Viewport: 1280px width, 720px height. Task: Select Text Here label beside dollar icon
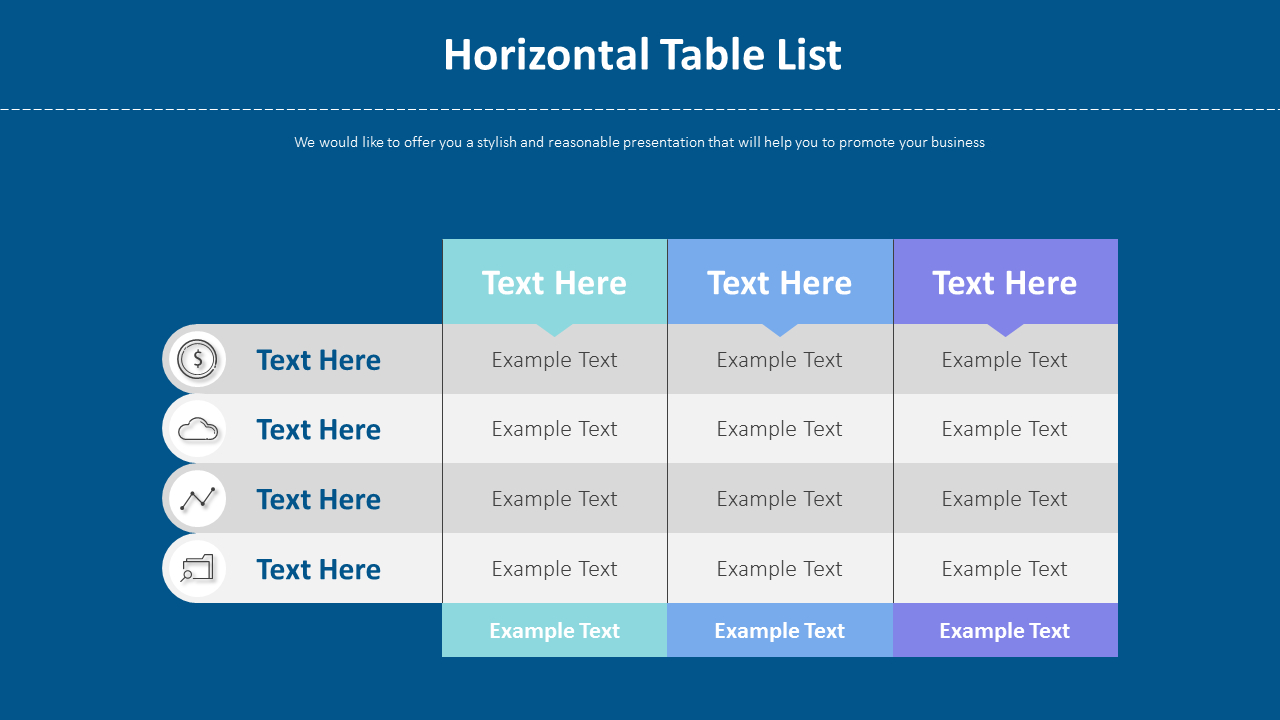[318, 360]
